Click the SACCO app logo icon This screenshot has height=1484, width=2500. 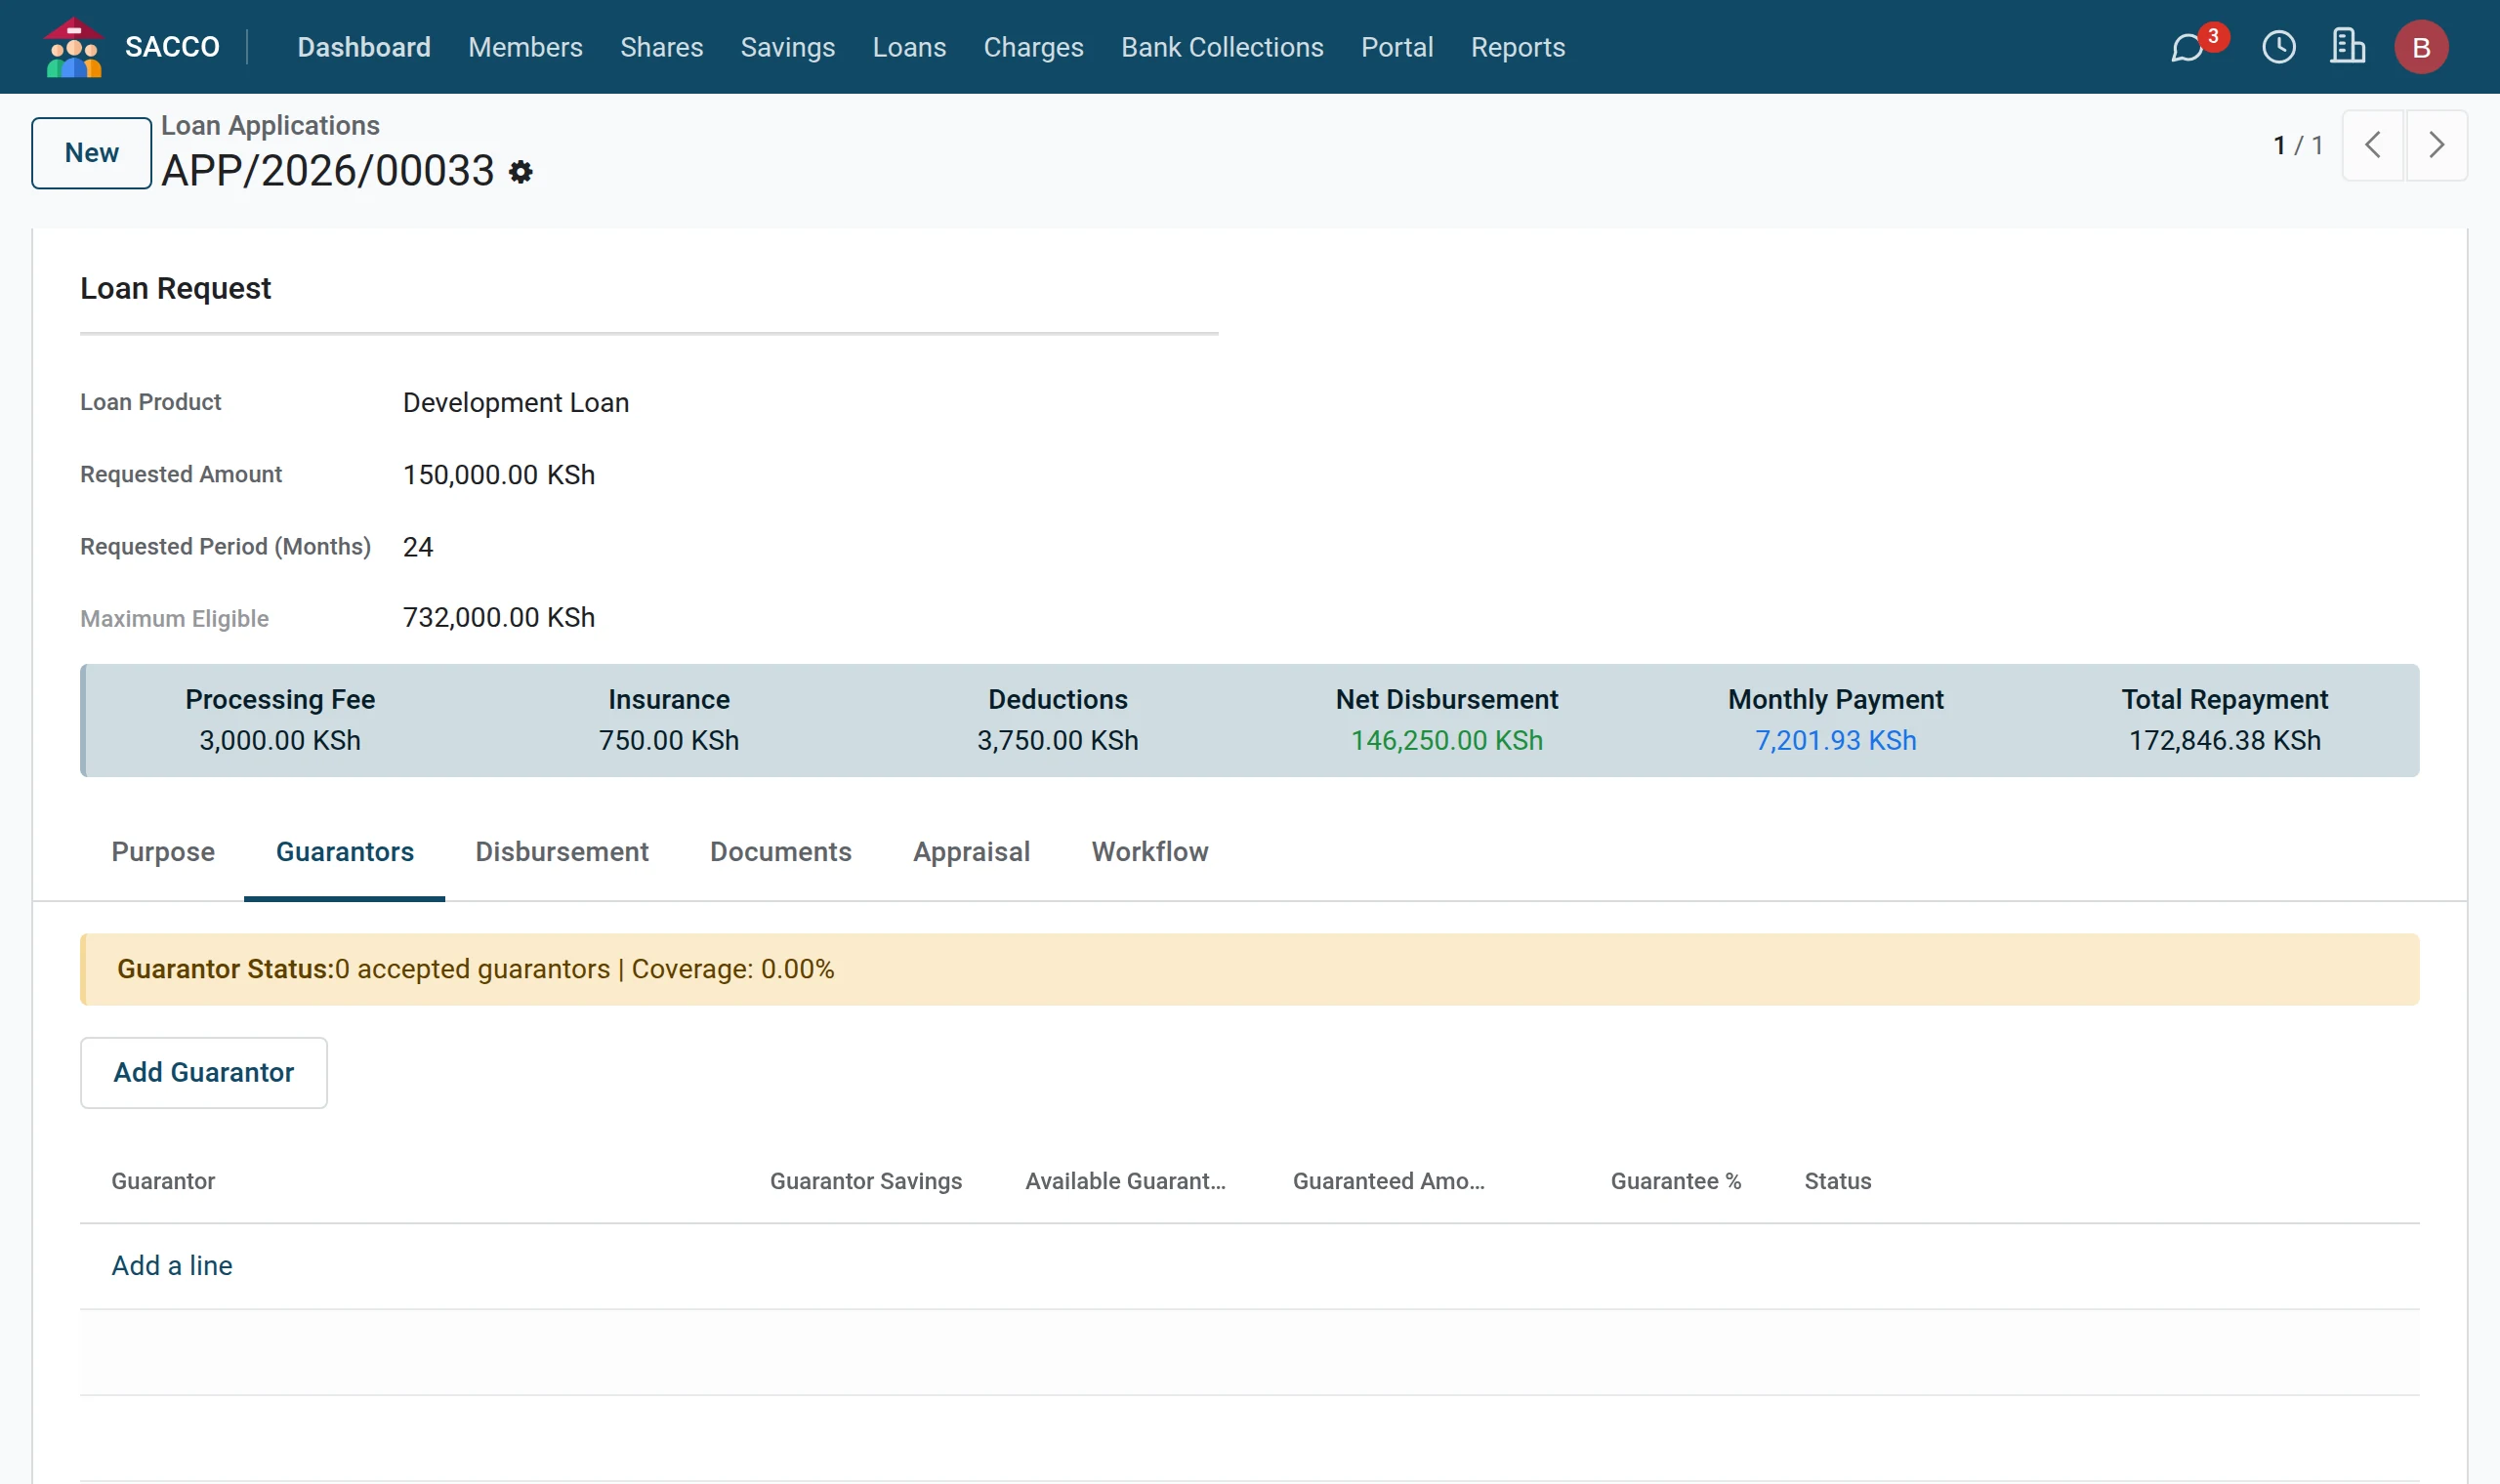click(x=74, y=47)
